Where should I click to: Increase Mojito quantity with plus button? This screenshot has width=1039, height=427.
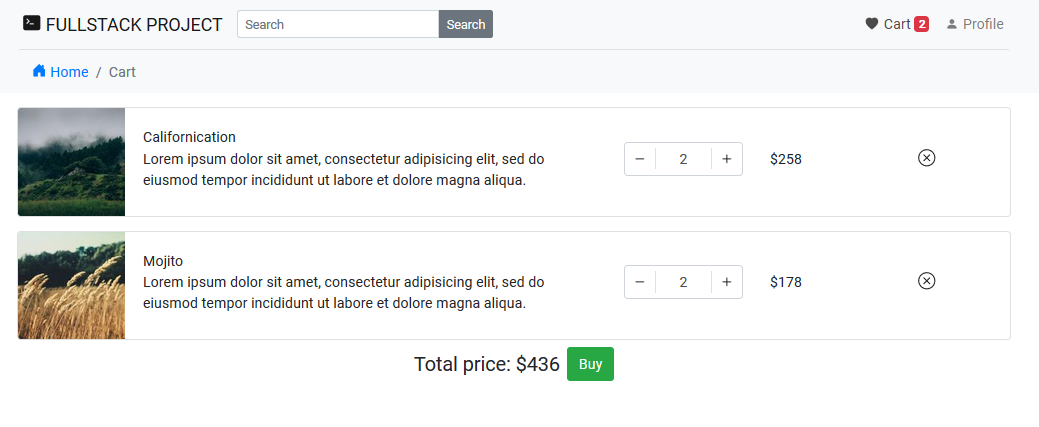tap(727, 282)
